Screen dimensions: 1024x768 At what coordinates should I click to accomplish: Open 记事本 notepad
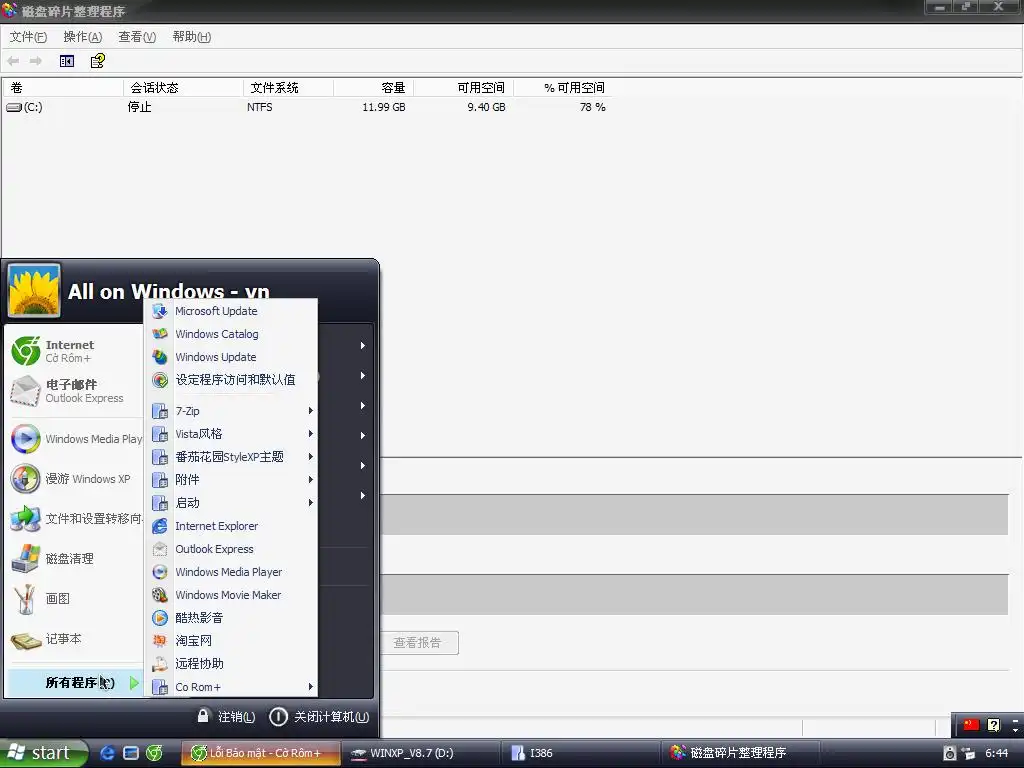point(74,639)
